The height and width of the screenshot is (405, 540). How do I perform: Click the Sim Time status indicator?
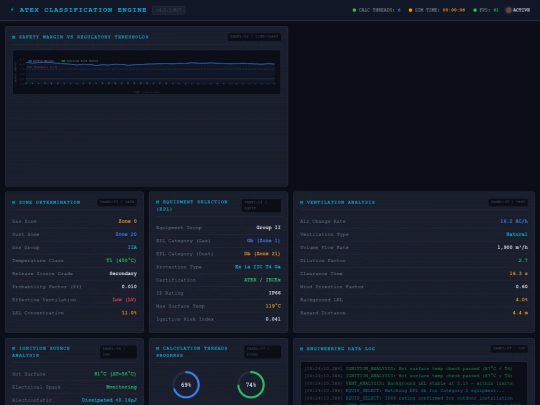click(x=437, y=10)
